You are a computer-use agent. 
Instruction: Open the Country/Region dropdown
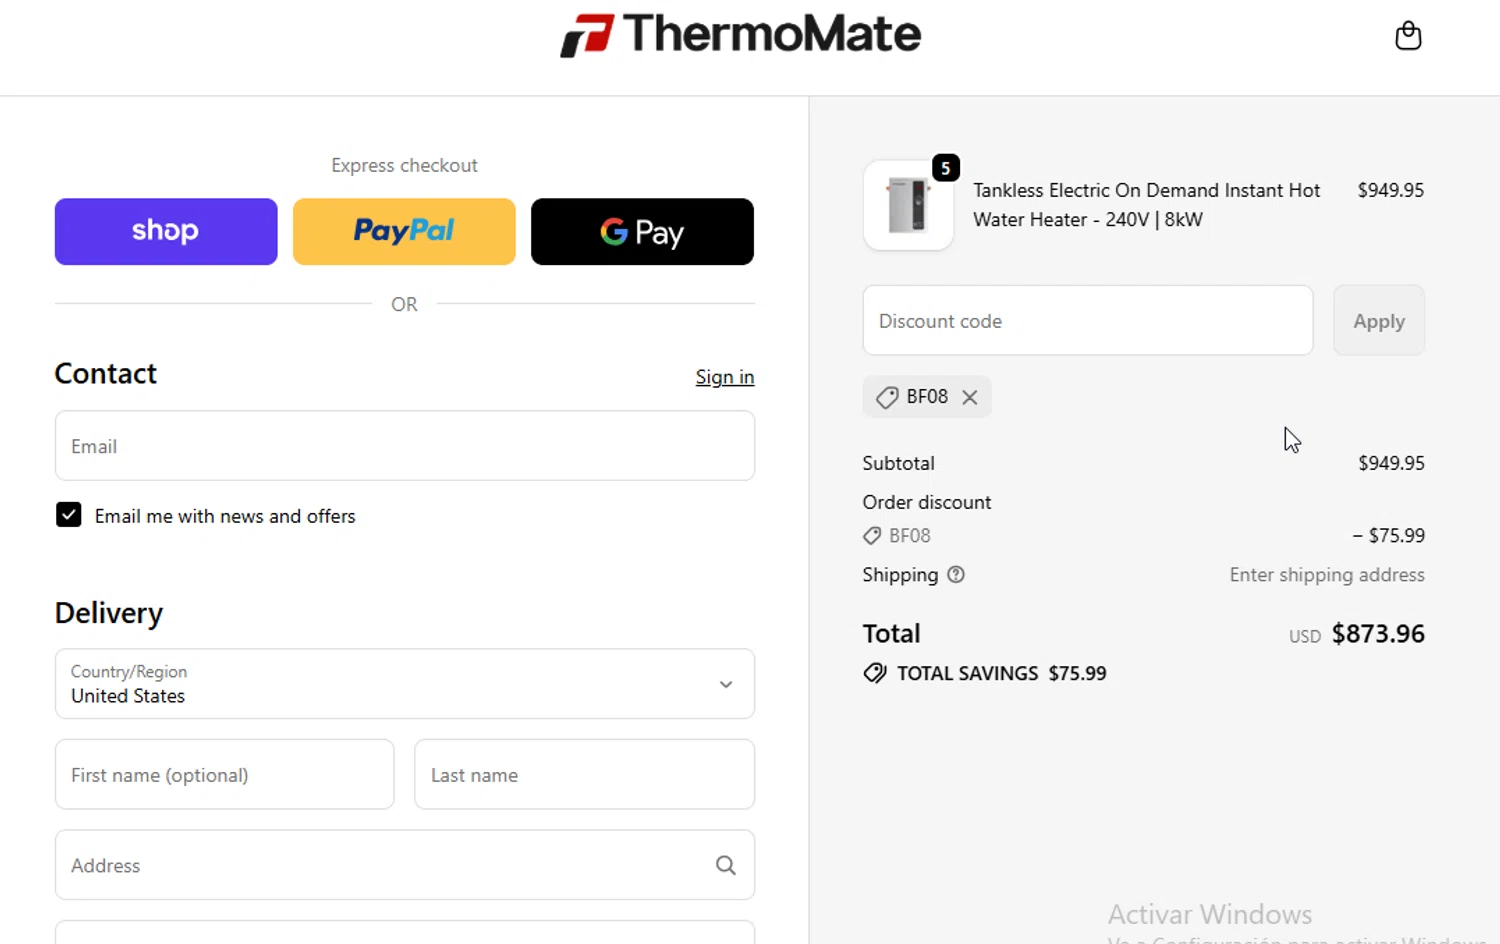click(405, 684)
